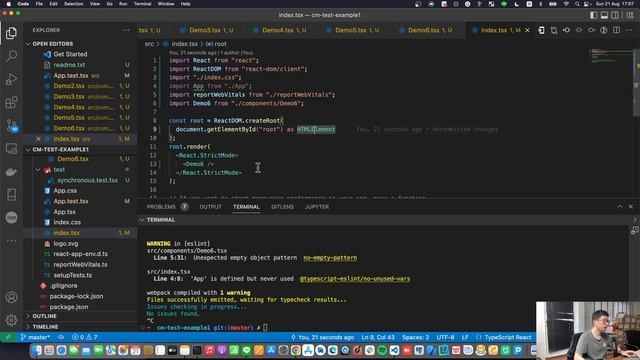Switch to the GITLENS panel tab

click(282, 207)
